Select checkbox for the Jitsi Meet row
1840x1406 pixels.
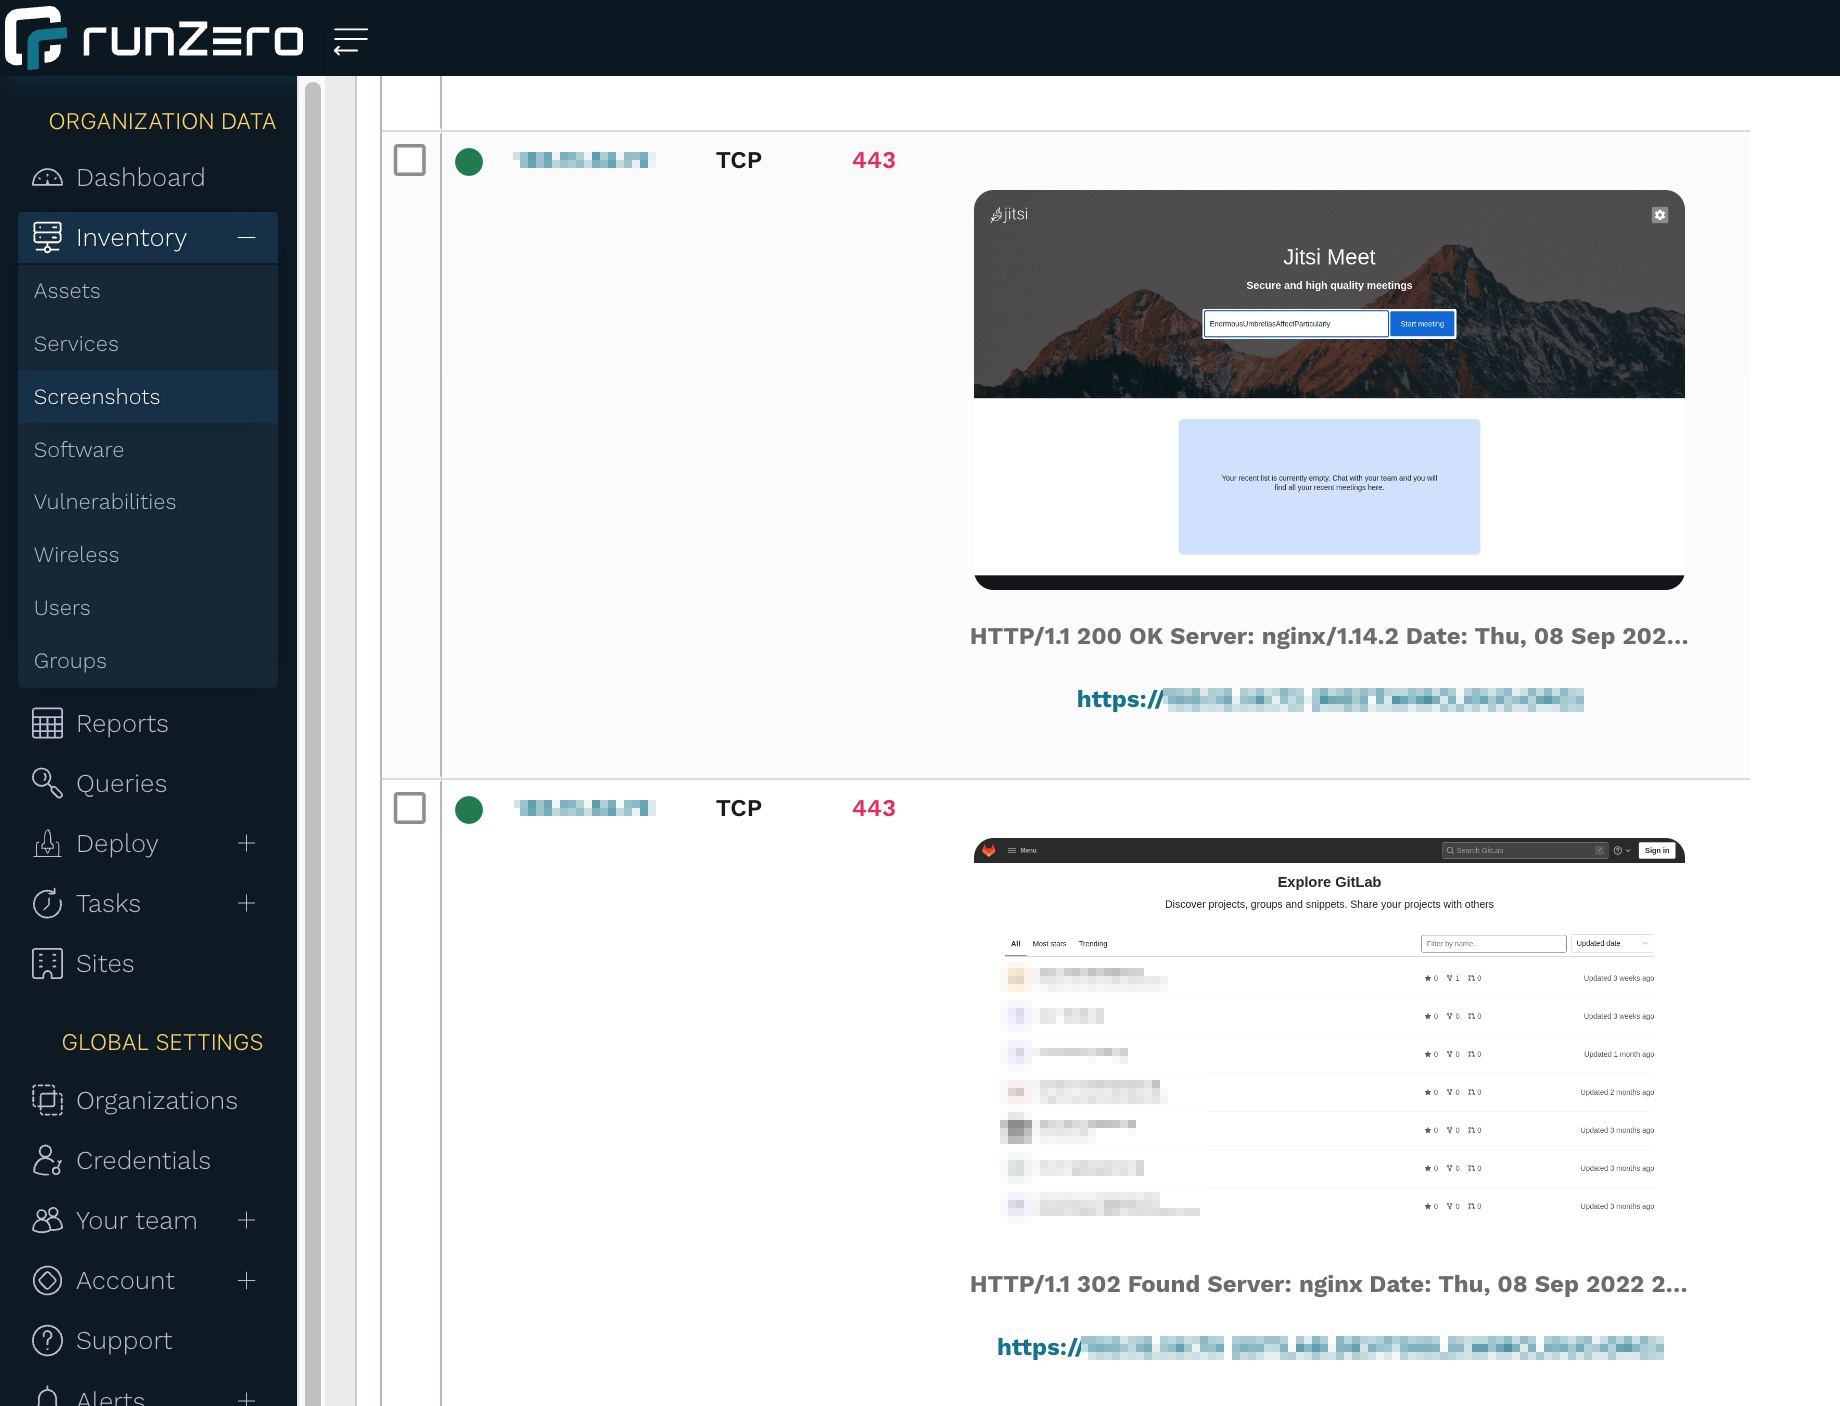[410, 160]
